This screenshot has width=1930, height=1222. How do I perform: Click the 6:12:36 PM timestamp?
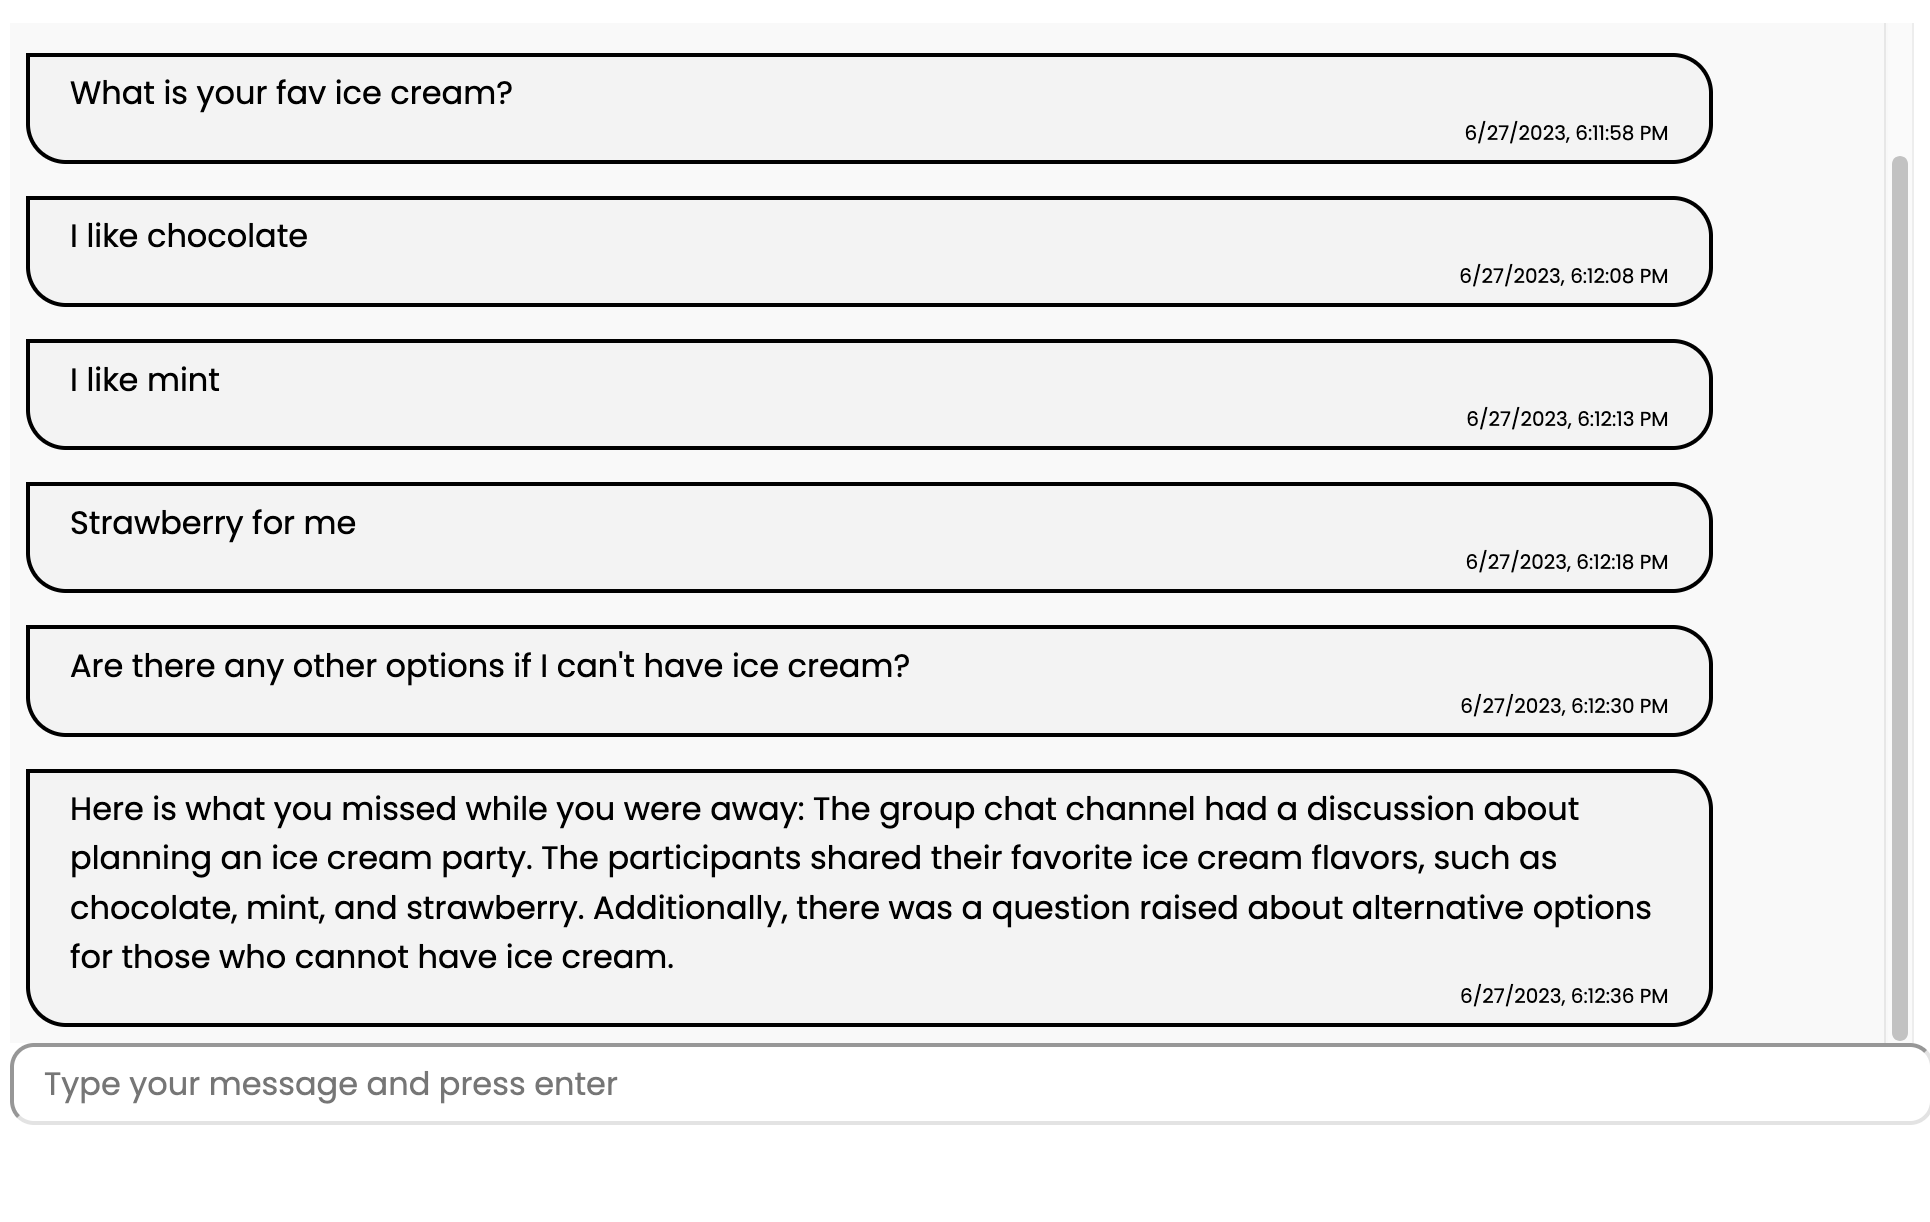tap(1564, 996)
